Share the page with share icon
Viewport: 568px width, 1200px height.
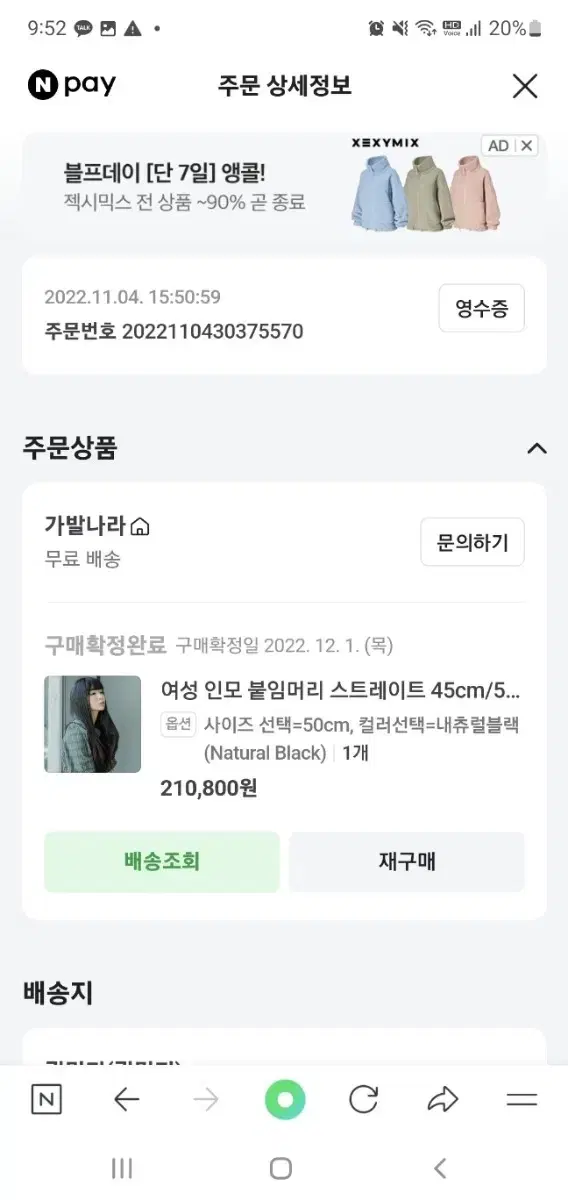(x=442, y=1101)
